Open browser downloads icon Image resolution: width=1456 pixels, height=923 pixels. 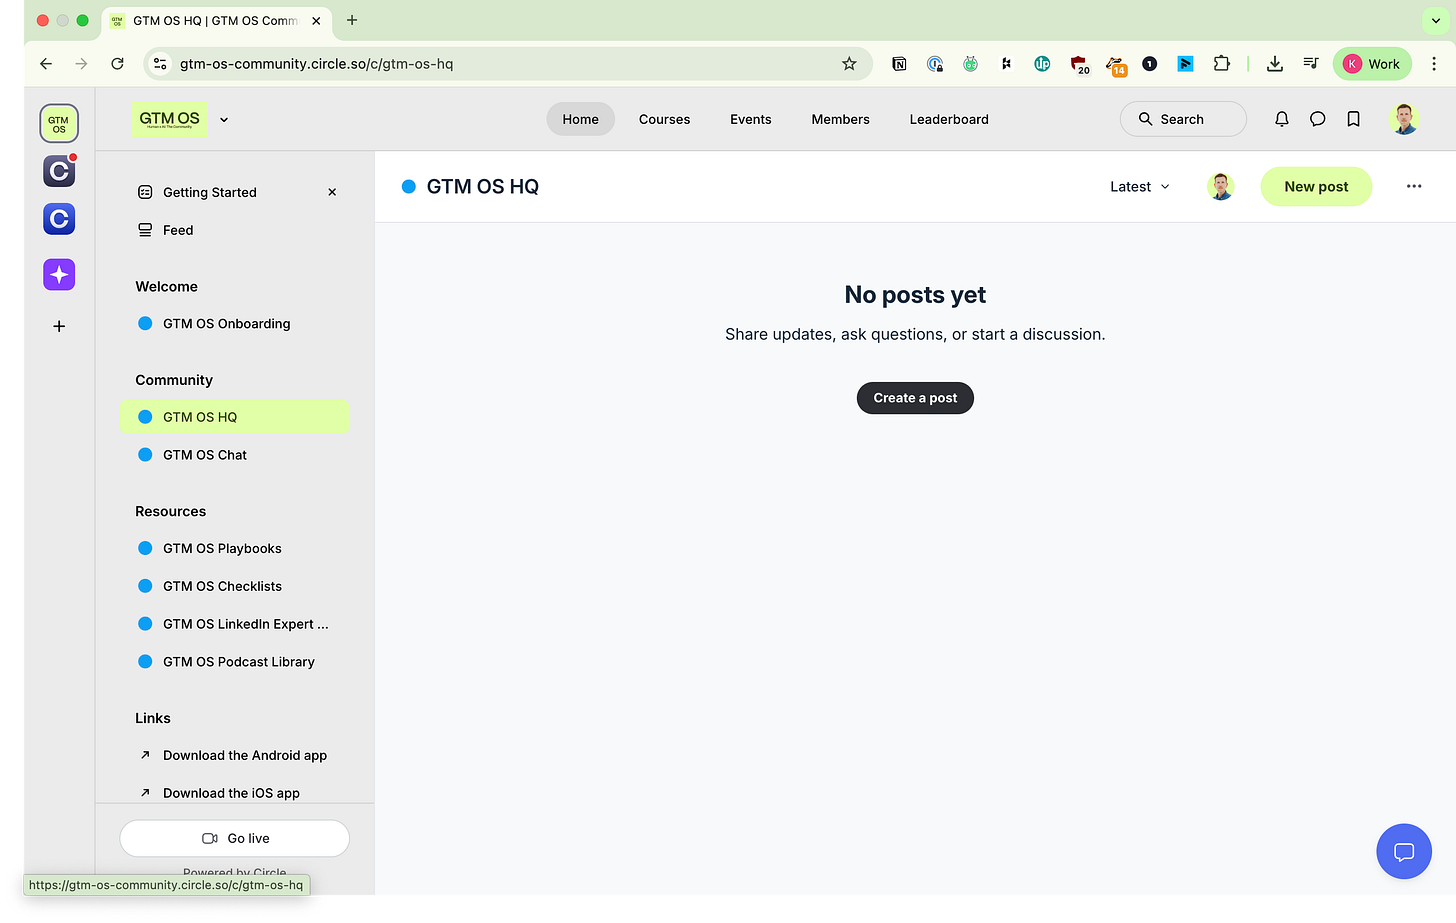coord(1274,64)
